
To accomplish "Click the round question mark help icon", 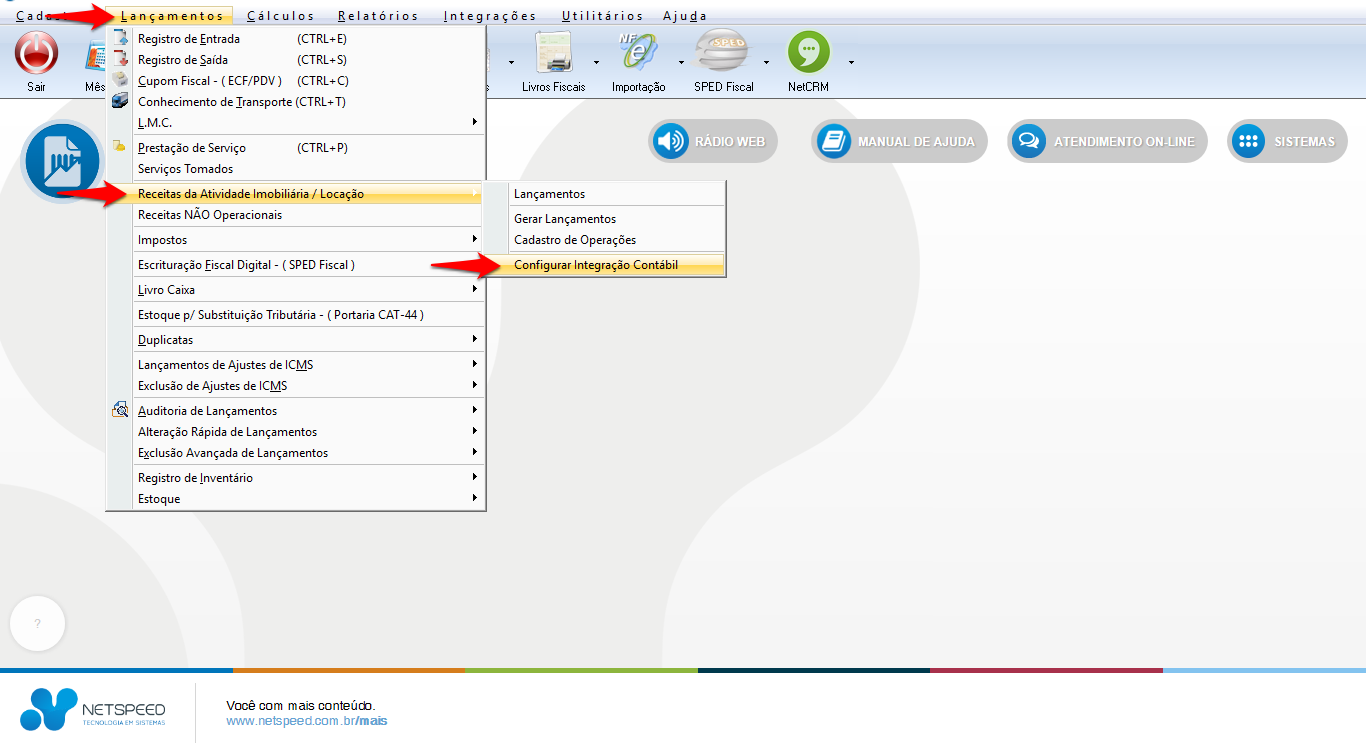I will pyautogui.click(x=37, y=624).
